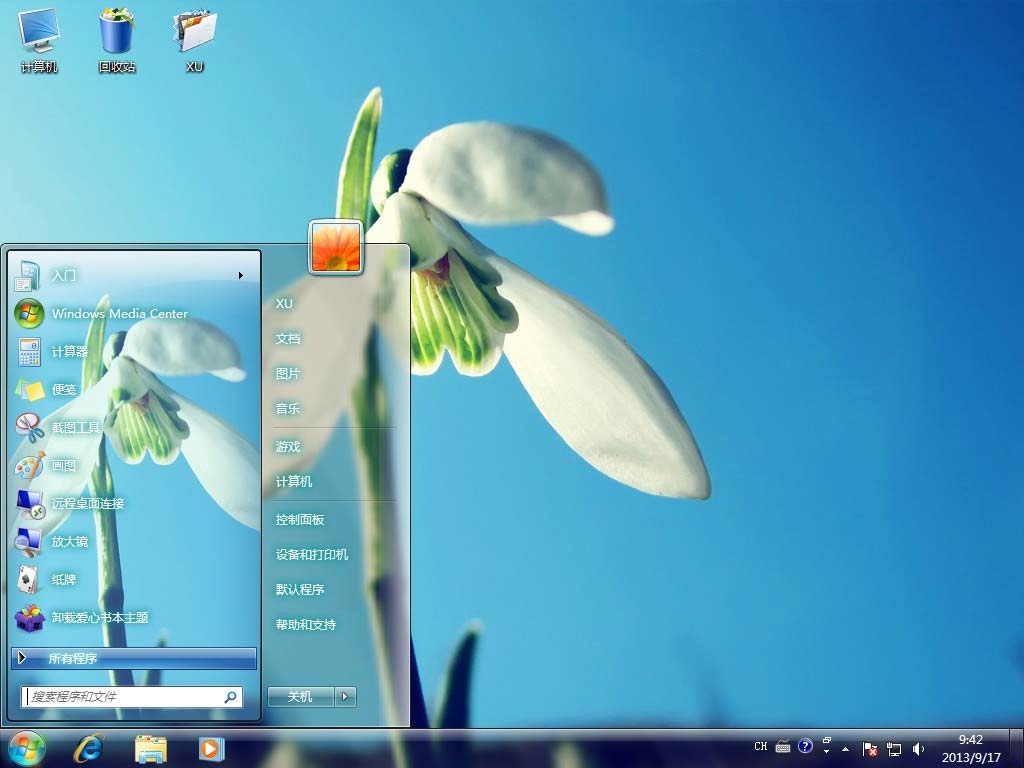Viewport: 1024px width, 768px height.
Task: Click the volume speaker tray icon
Action: [x=919, y=748]
